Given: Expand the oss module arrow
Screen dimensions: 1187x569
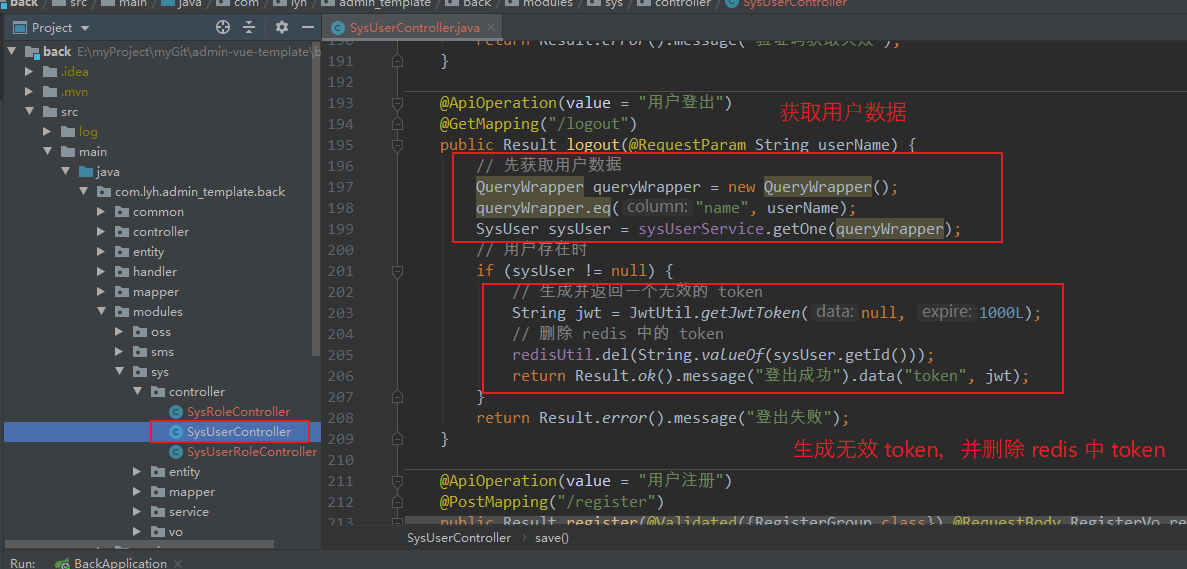Looking at the screenshot, I should (120, 331).
